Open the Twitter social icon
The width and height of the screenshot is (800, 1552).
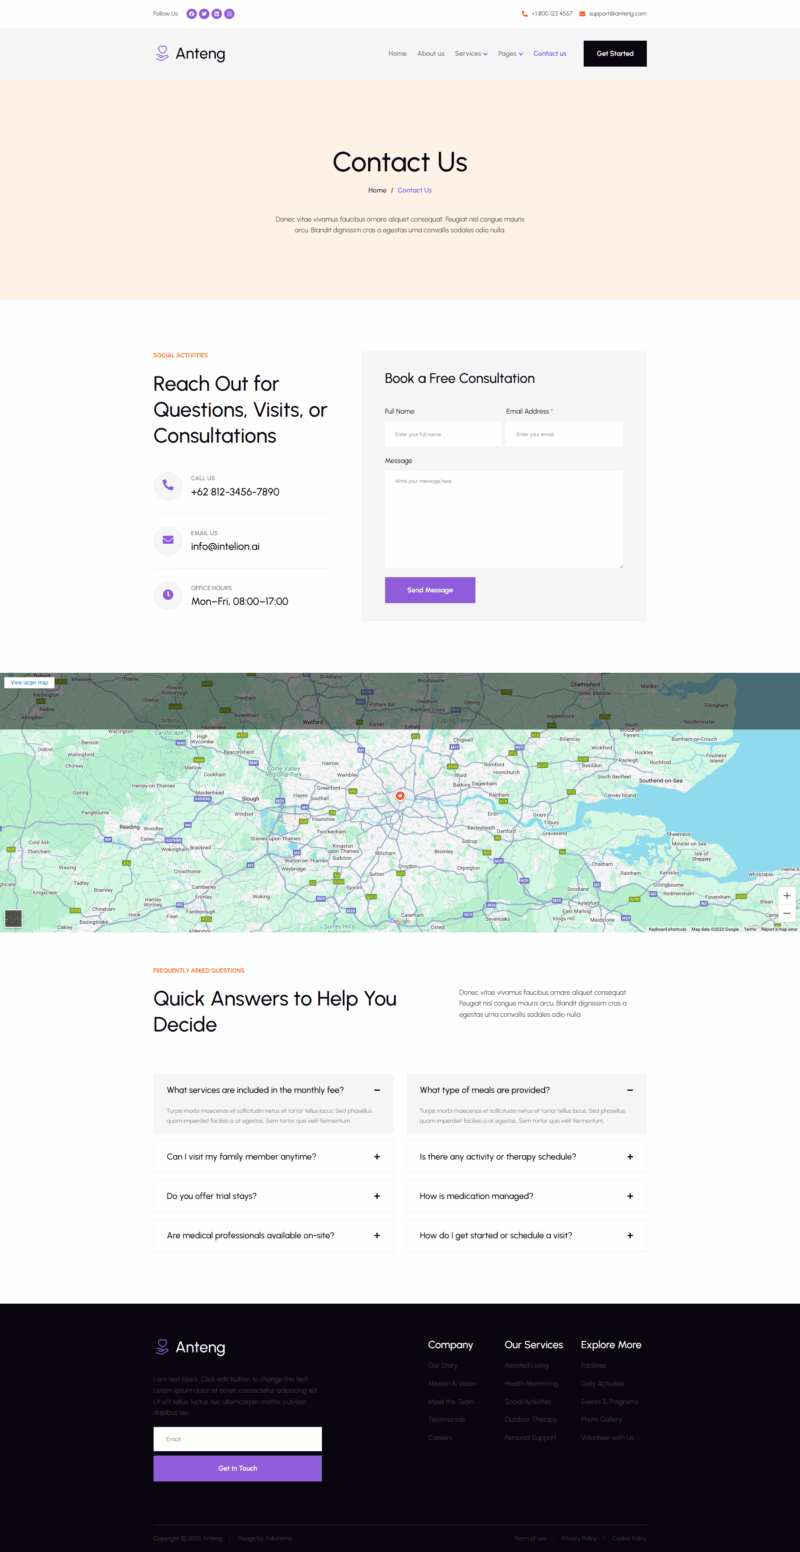coord(204,14)
